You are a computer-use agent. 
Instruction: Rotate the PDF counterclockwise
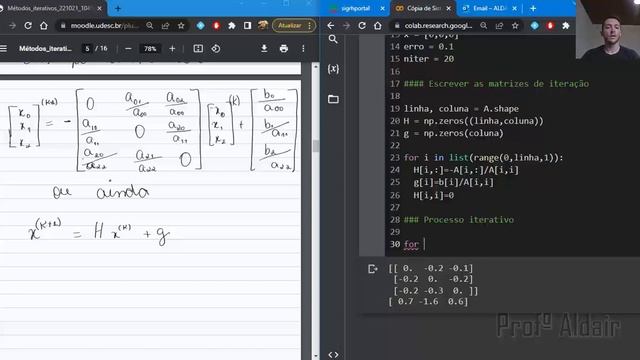tap(216, 49)
